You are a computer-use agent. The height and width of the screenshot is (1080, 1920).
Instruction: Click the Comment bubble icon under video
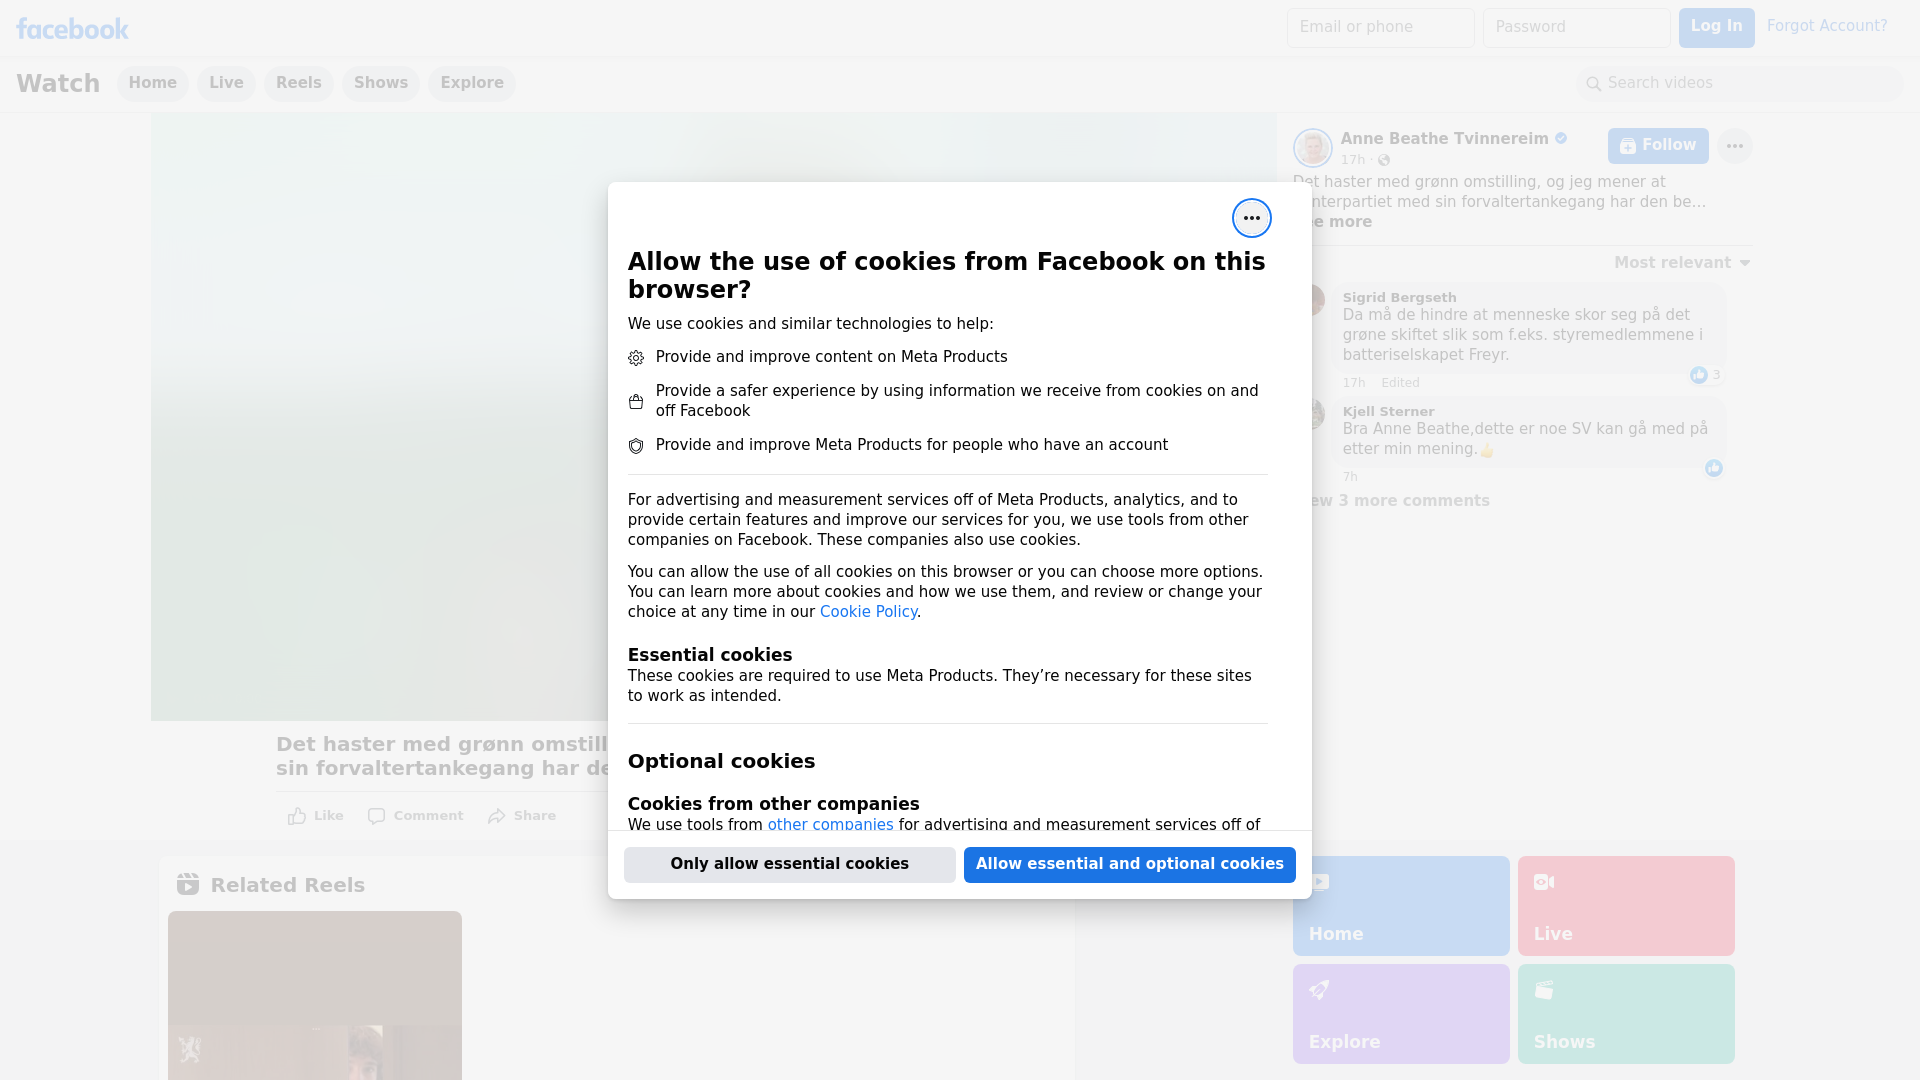376,816
